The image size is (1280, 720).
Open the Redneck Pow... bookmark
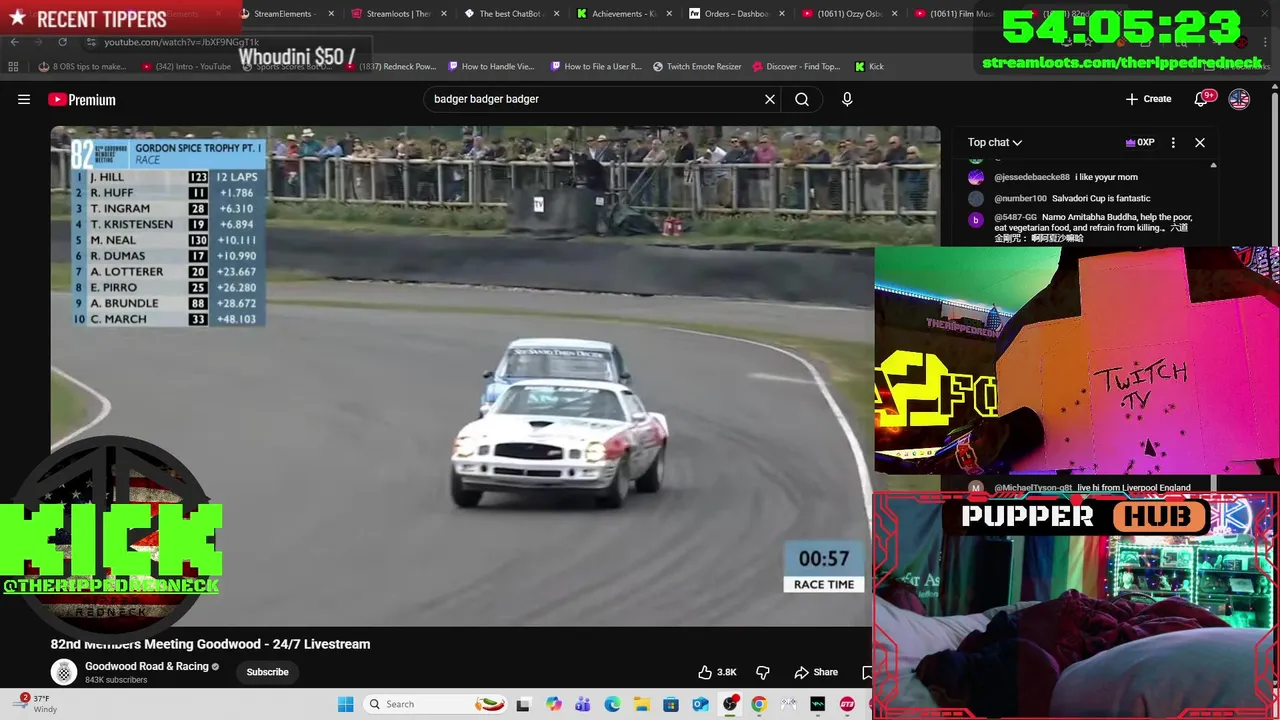[x=392, y=66]
